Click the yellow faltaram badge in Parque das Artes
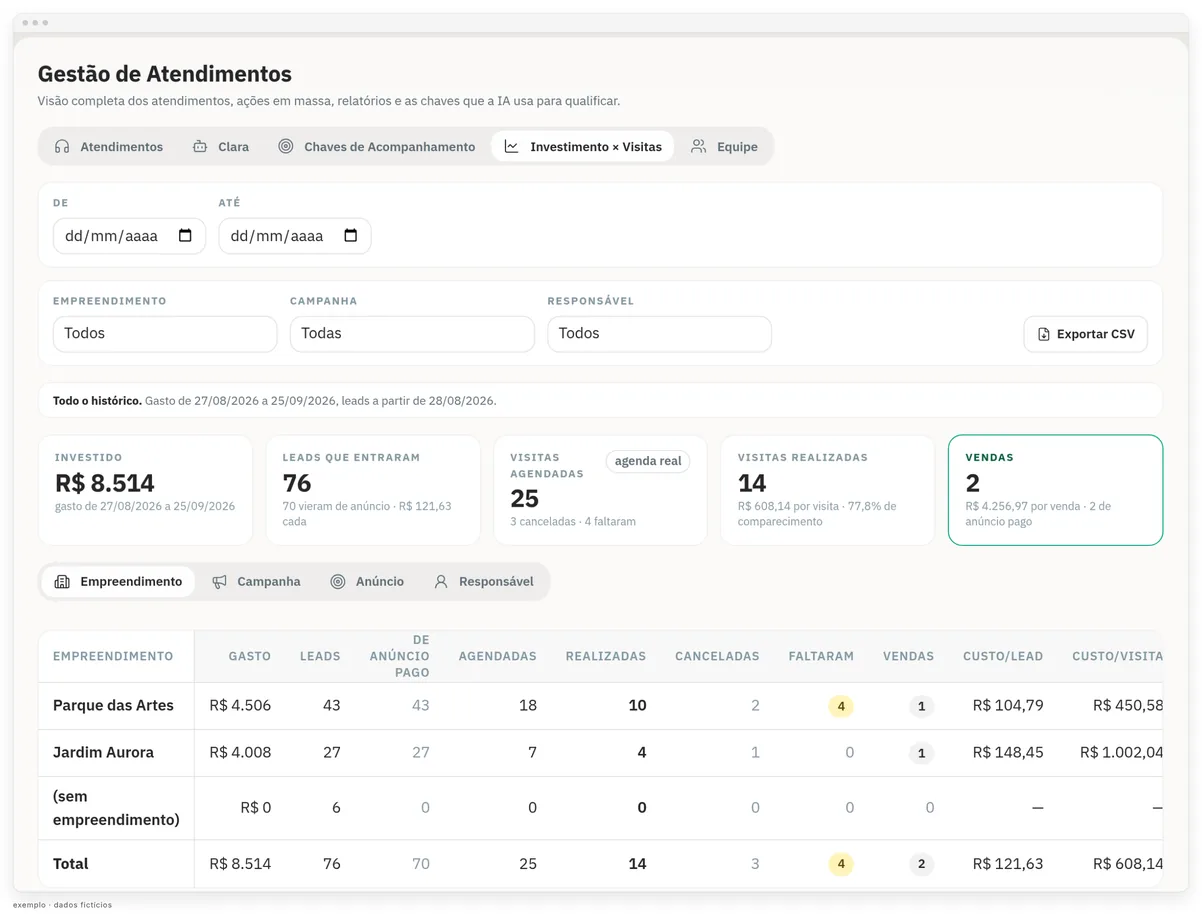Screen dimensions: 1202x924 tap(841, 706)
